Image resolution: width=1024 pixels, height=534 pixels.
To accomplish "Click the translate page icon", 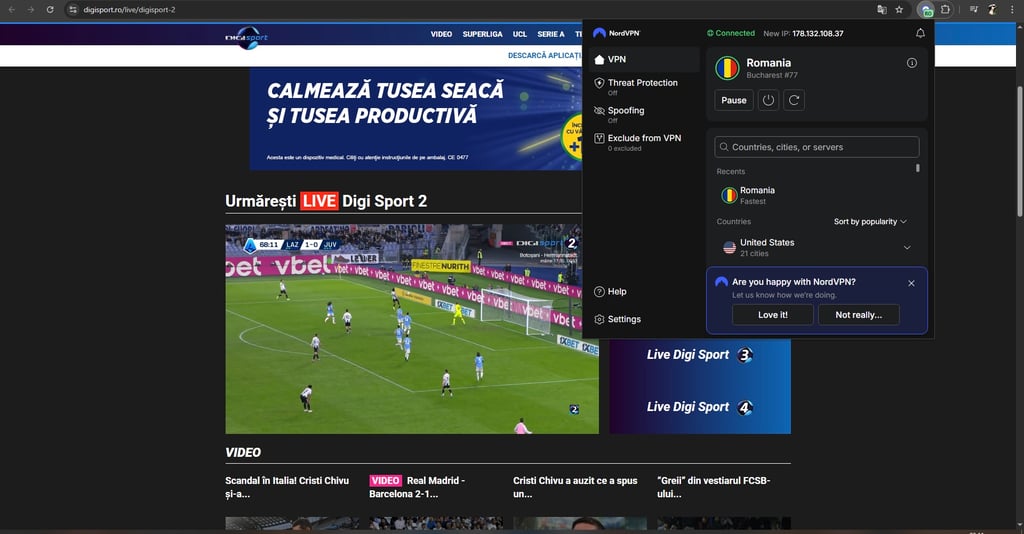I will [882, 10].
